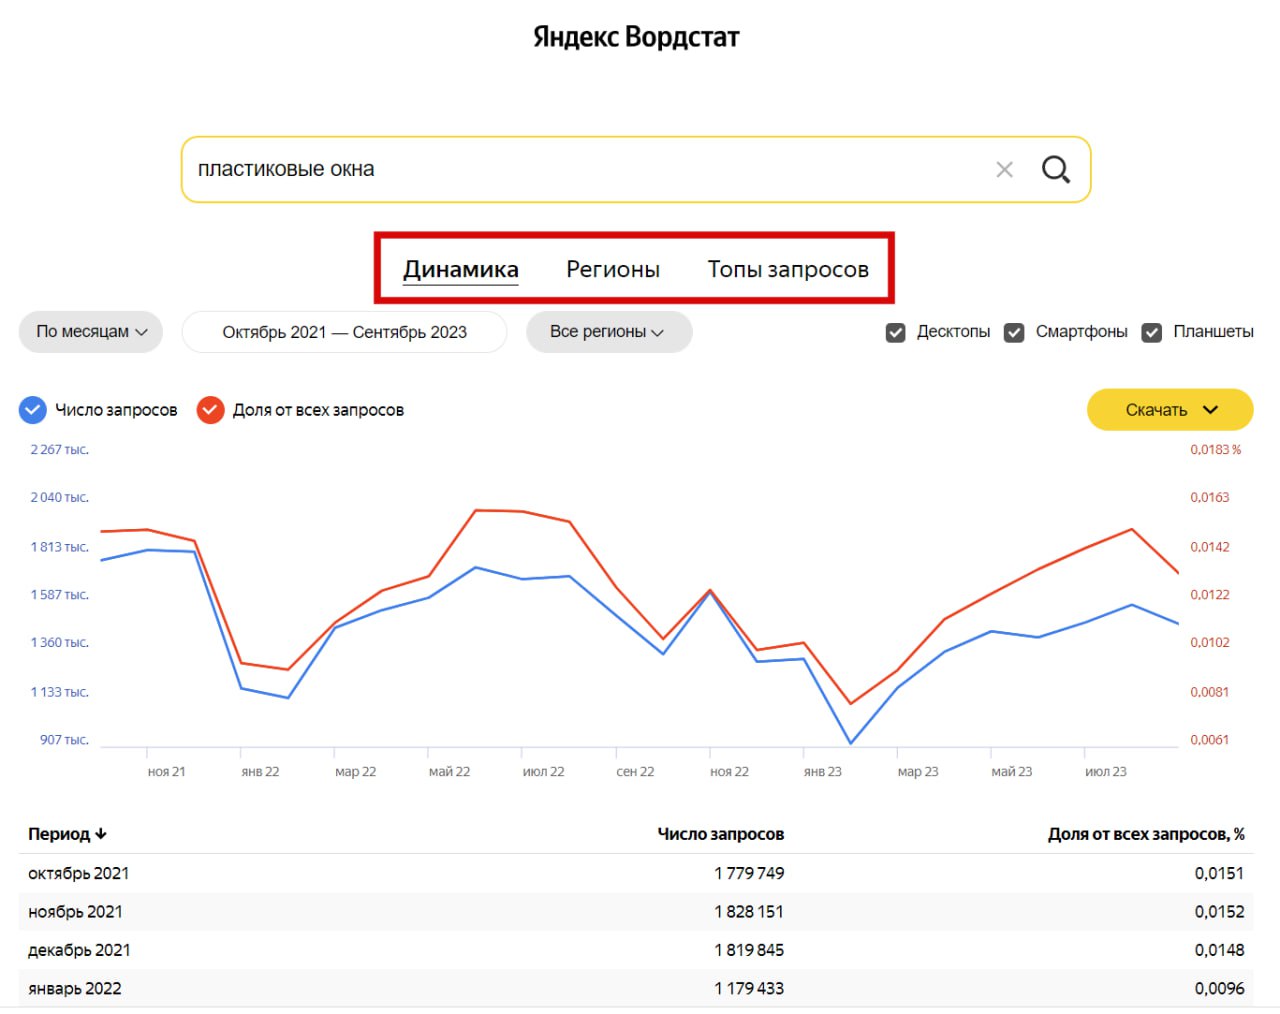The image size is (1280, 1014).
Task: Click the share value 0,0151
Action: tap(1219, 873)
